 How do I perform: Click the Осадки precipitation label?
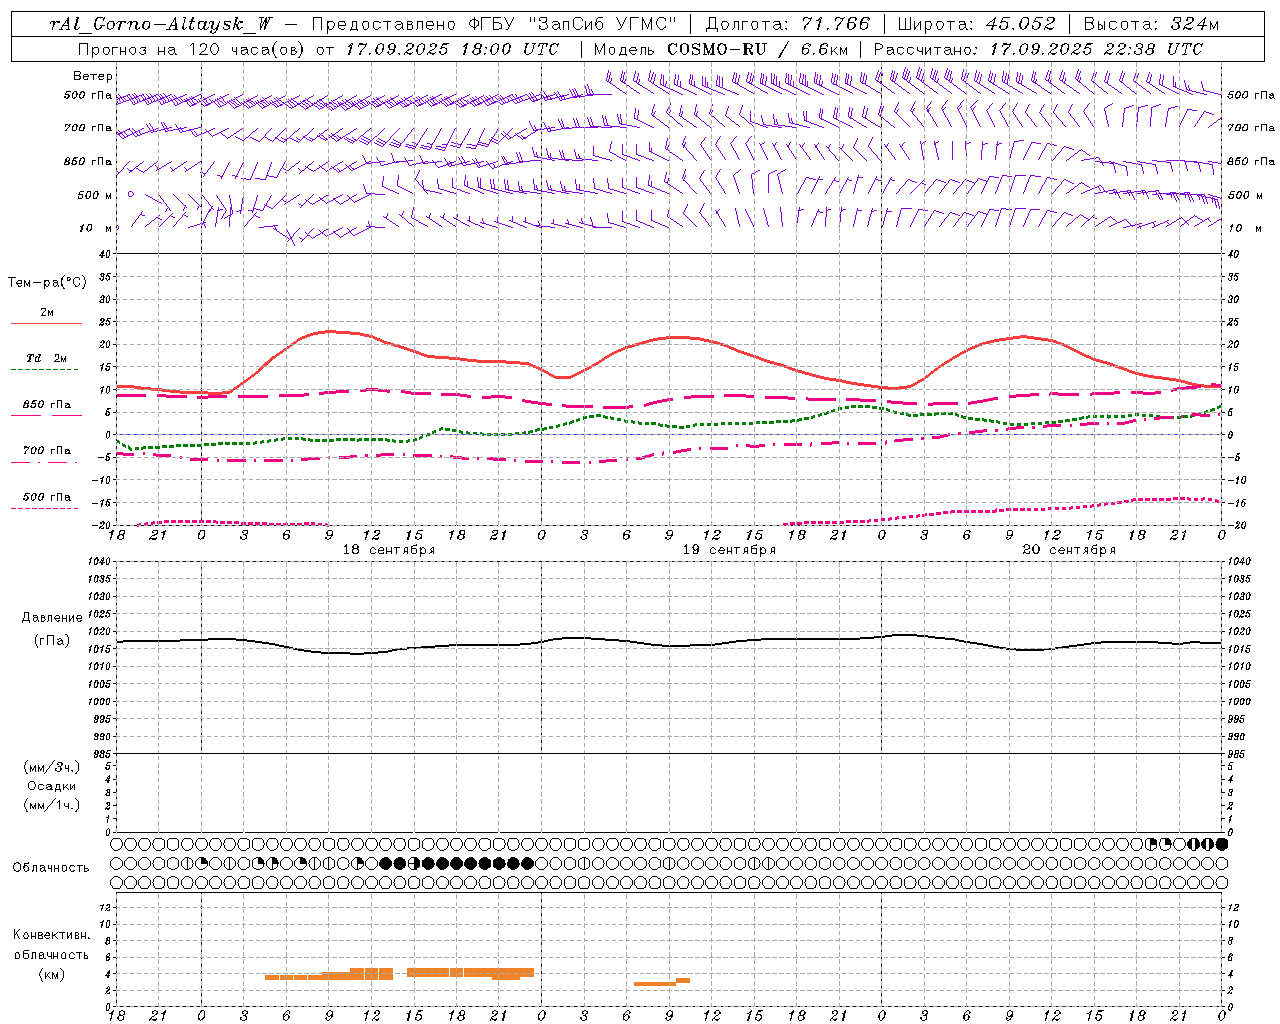[x=52, y=786]
